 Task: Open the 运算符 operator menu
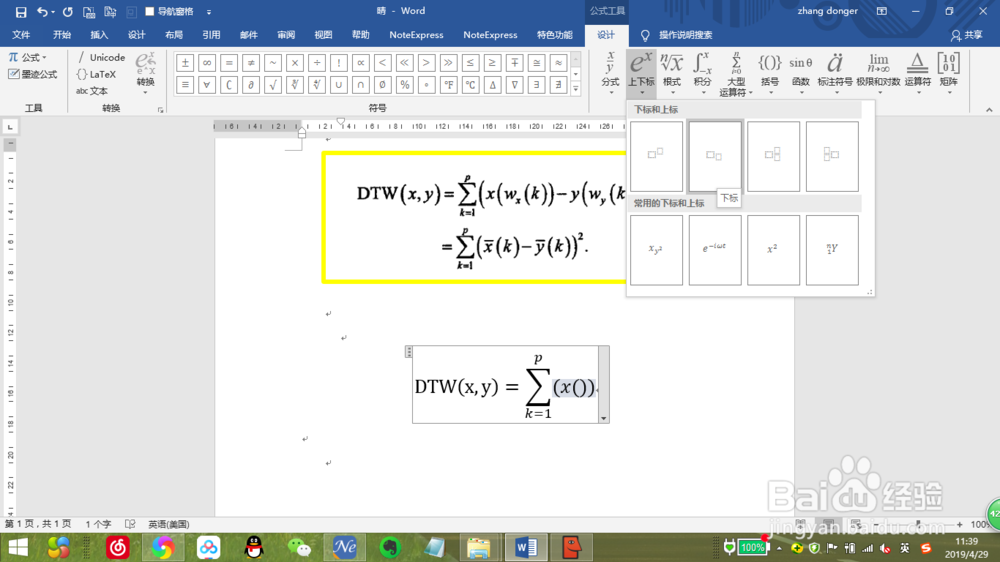coord(918,73)
